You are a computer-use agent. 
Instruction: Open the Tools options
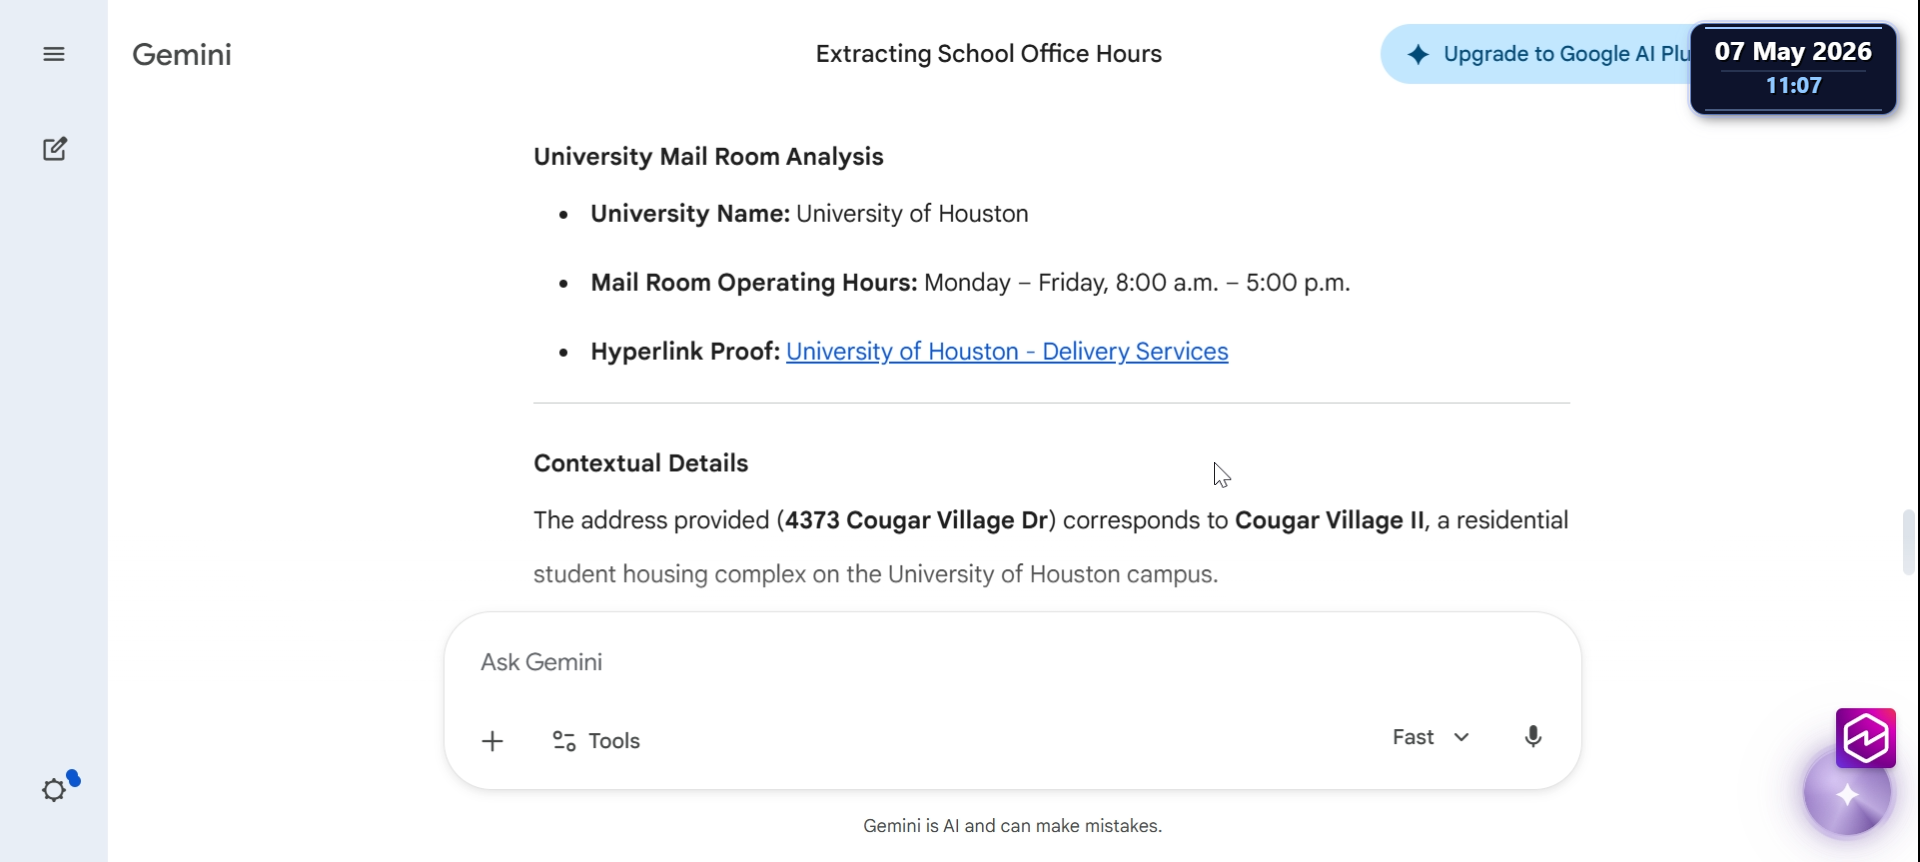tap(596, 741)
